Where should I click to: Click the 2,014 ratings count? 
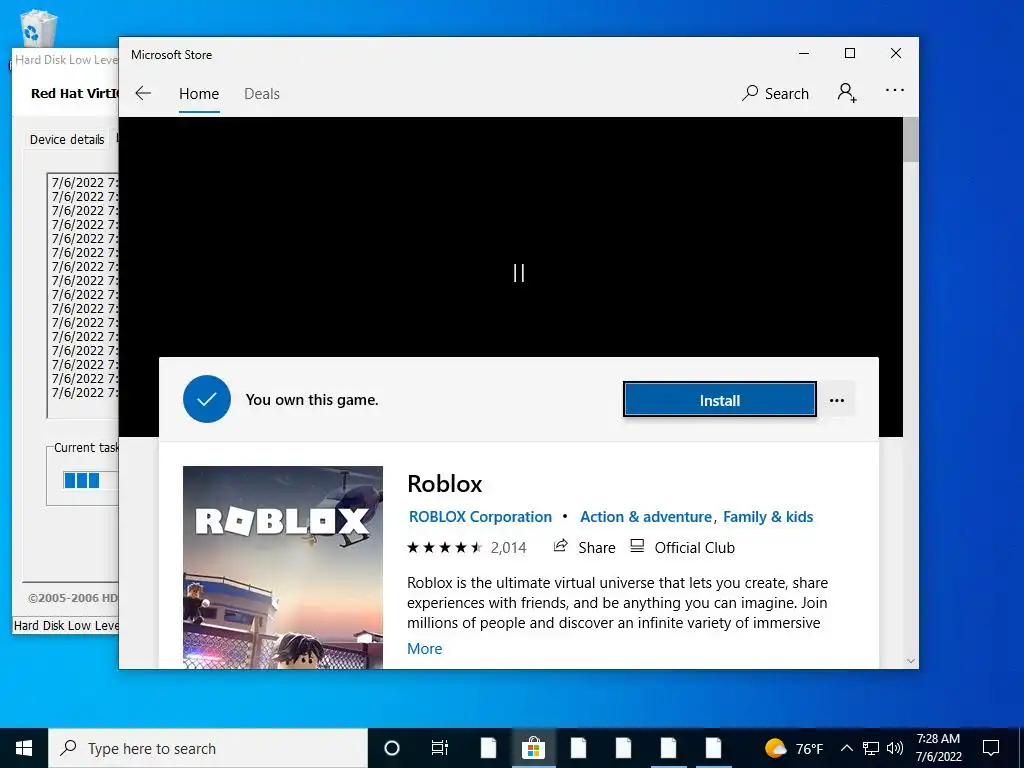508,547
